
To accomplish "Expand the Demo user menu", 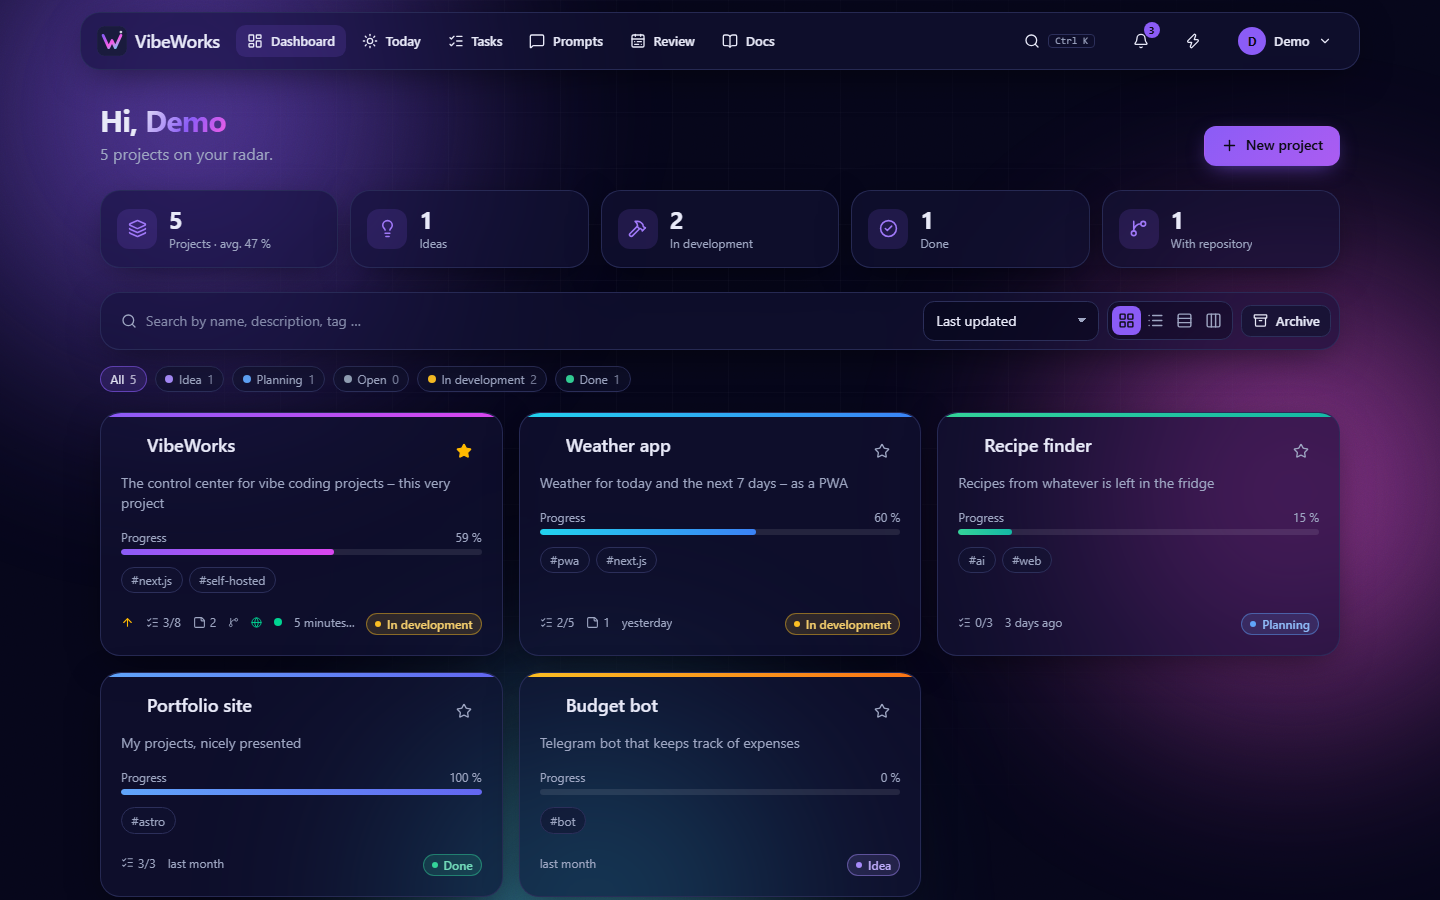I will [1284, 41].
